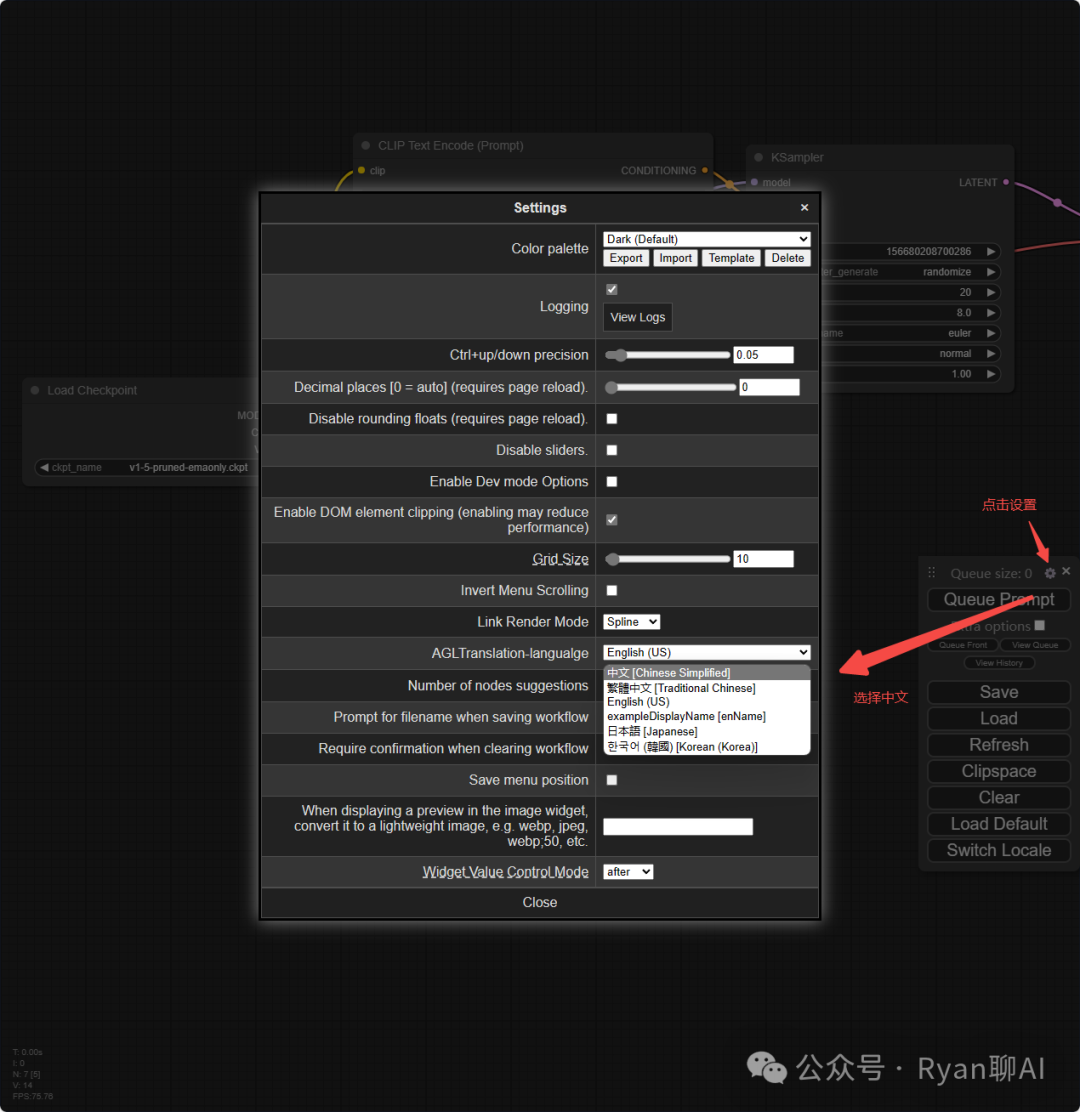Image resolution: width=1080 pixels, height=1112 pixels.
Task: Click the arrow next to randomize value
Action: coord(991,272)
